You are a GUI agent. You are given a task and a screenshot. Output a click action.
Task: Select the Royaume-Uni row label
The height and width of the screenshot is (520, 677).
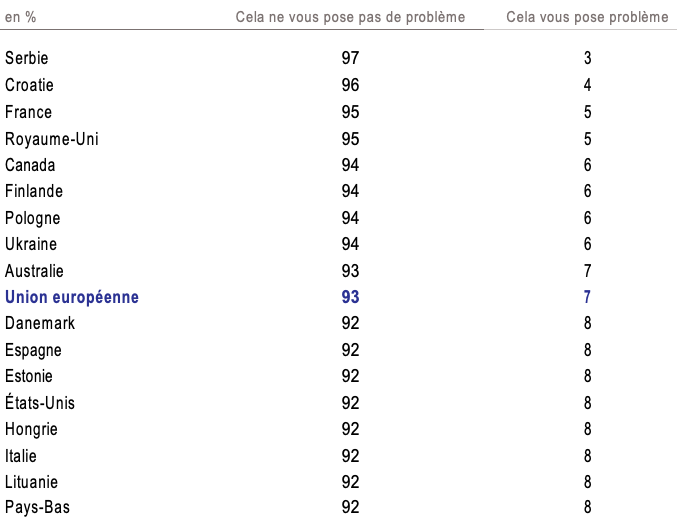pyautogui.click(x=52, y=139)
